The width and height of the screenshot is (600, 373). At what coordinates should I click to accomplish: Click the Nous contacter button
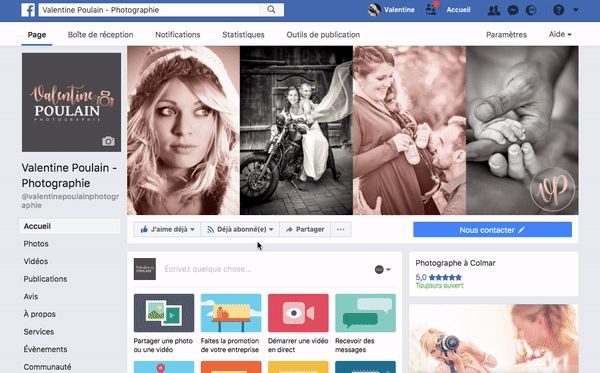click(492, 230)
